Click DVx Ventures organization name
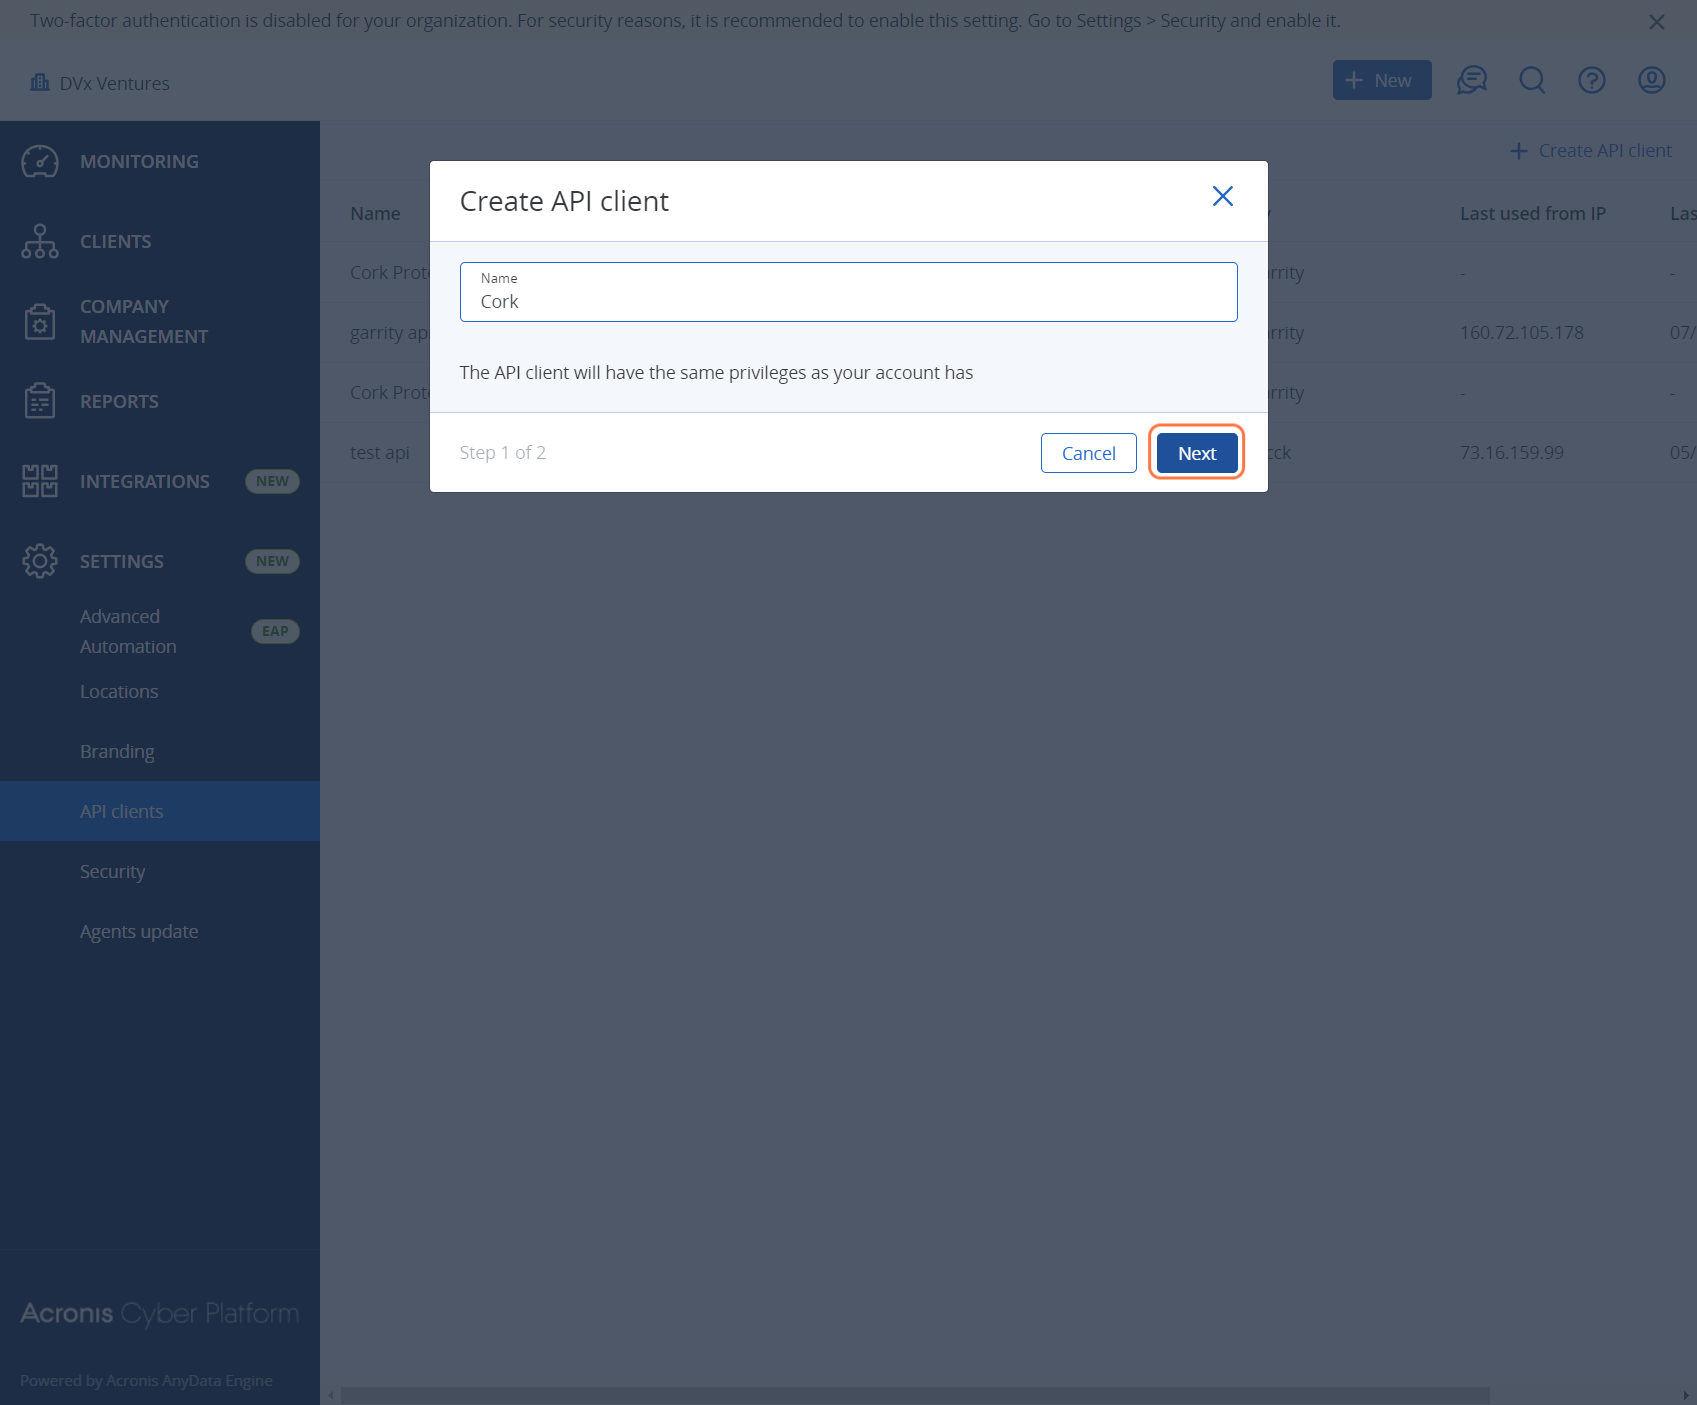Screen dimensions: 1697x1405 115,83
